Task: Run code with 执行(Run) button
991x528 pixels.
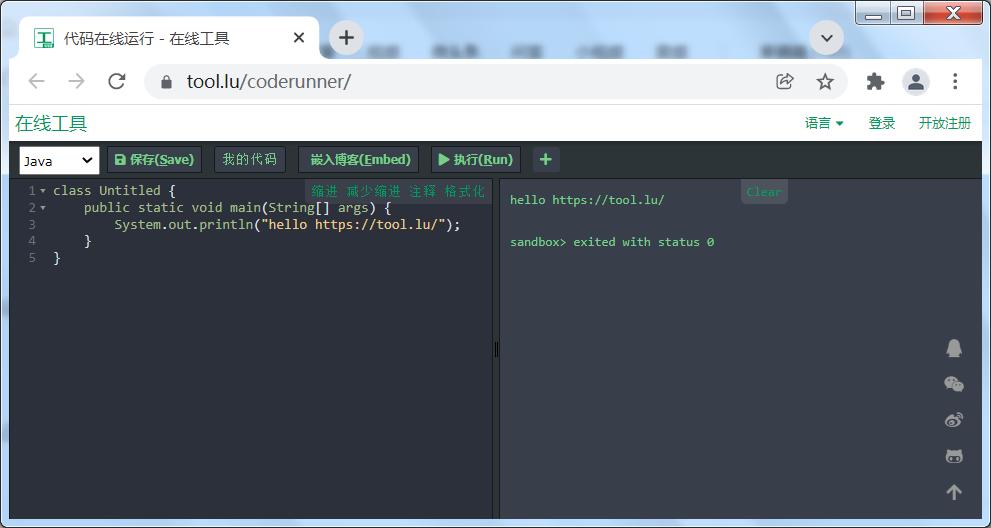Action: [476, 159]
